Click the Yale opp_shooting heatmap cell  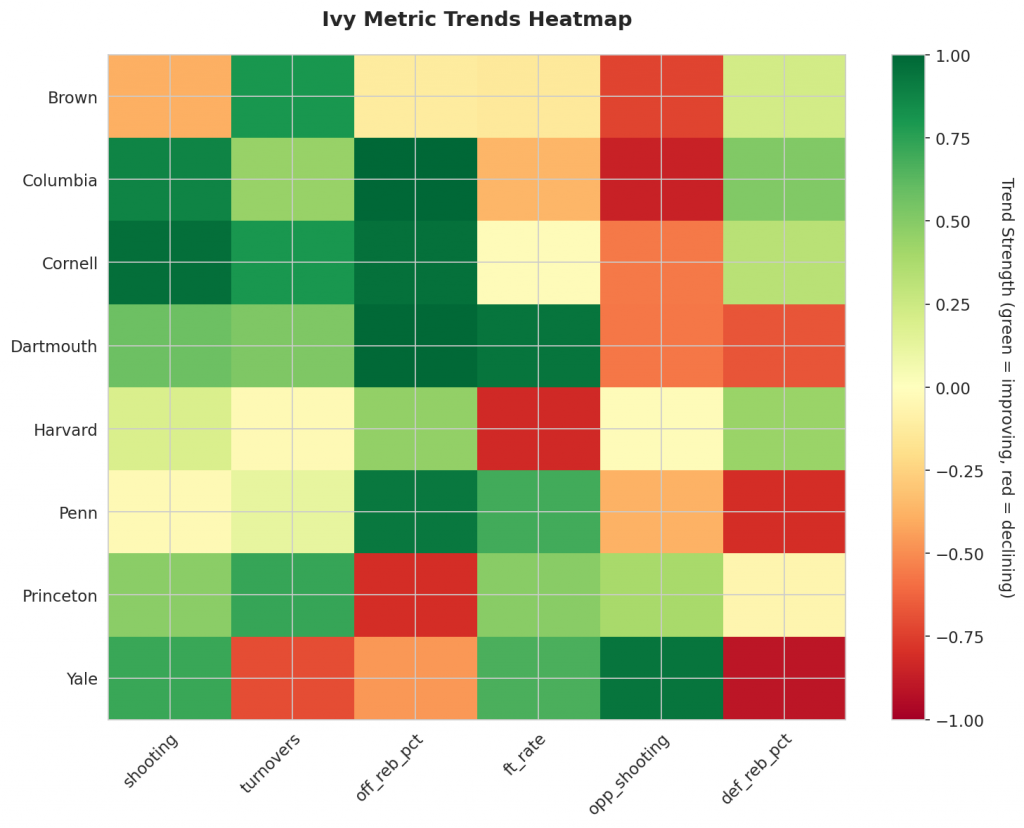[661, 678]
